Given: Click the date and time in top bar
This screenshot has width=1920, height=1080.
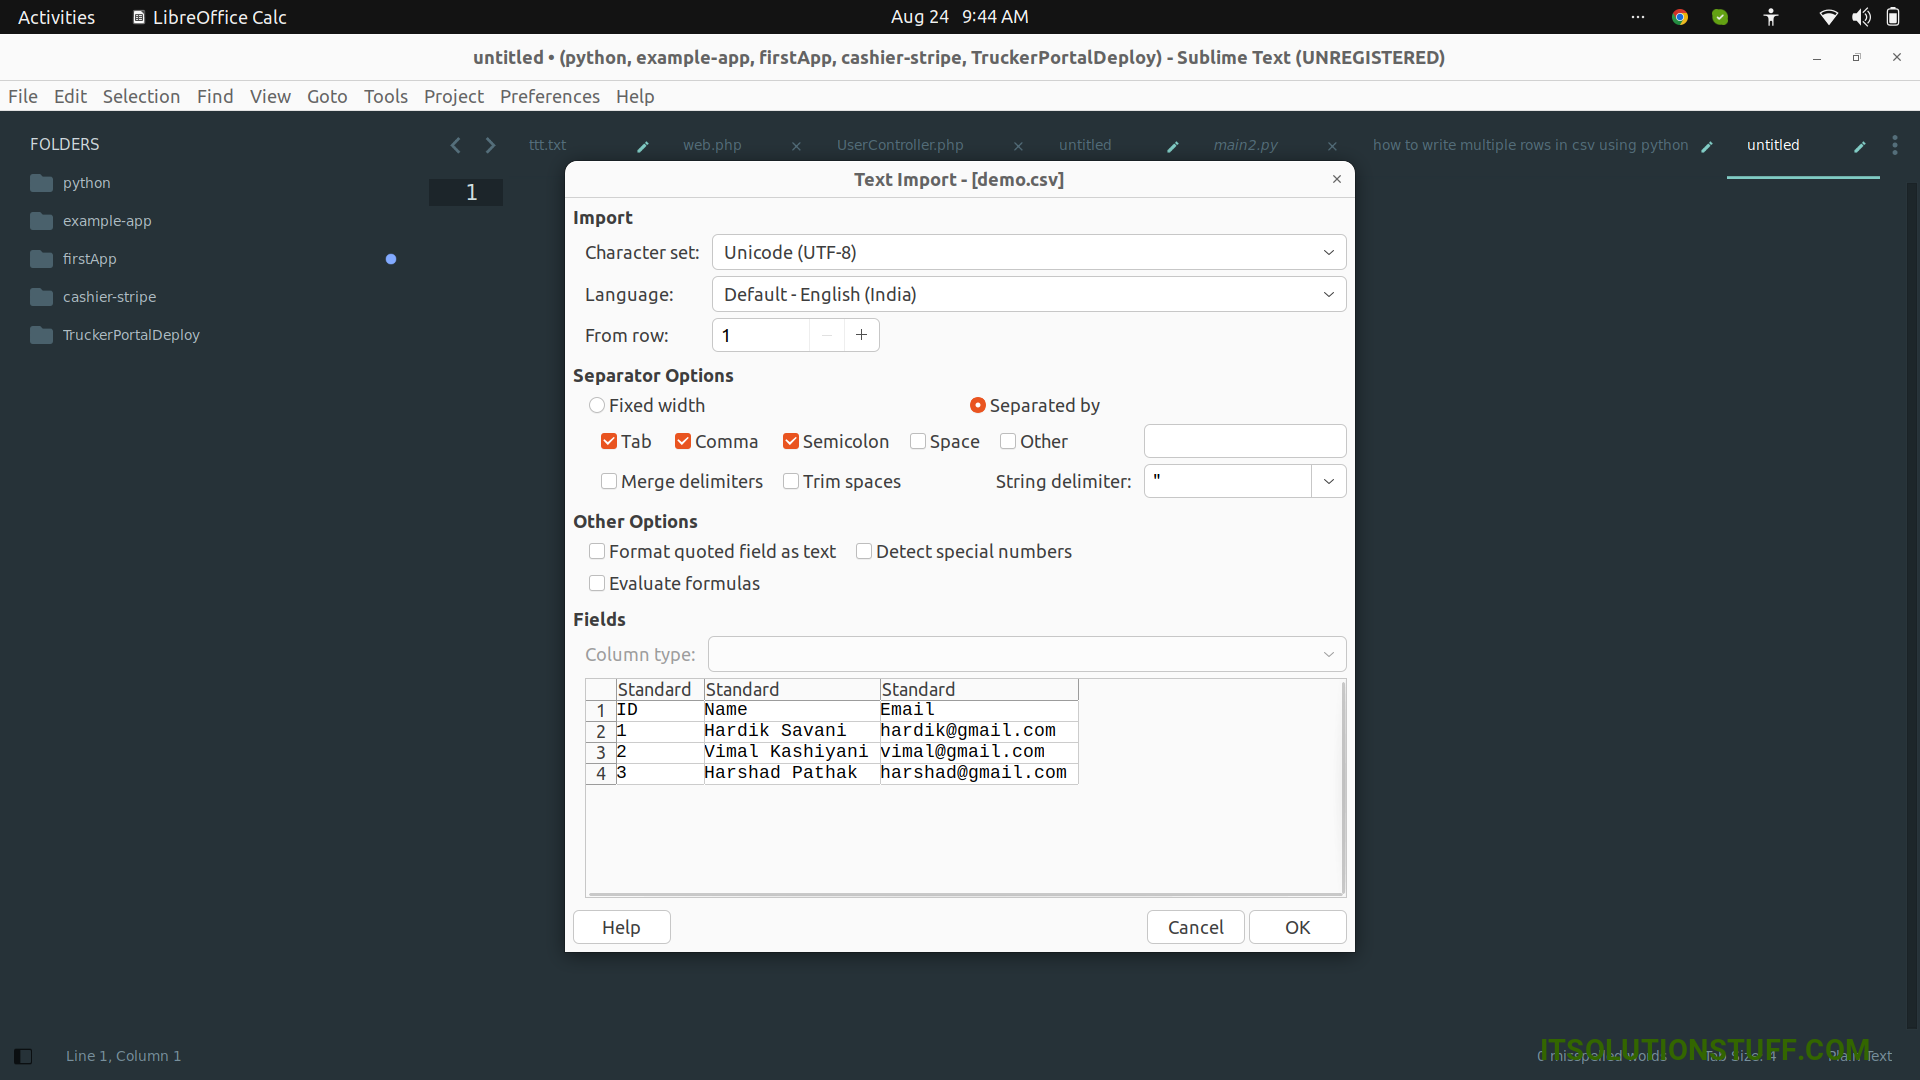Looking at the screenshot, I should pyautogui.click(x=959, y=17).
